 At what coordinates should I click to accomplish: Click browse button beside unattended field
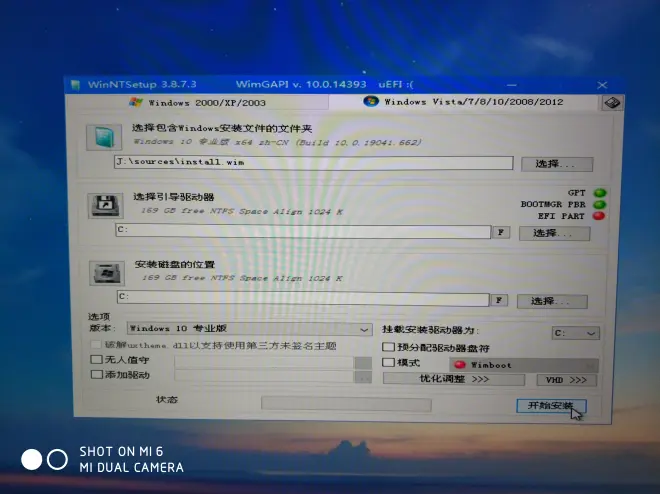(363, 363)
